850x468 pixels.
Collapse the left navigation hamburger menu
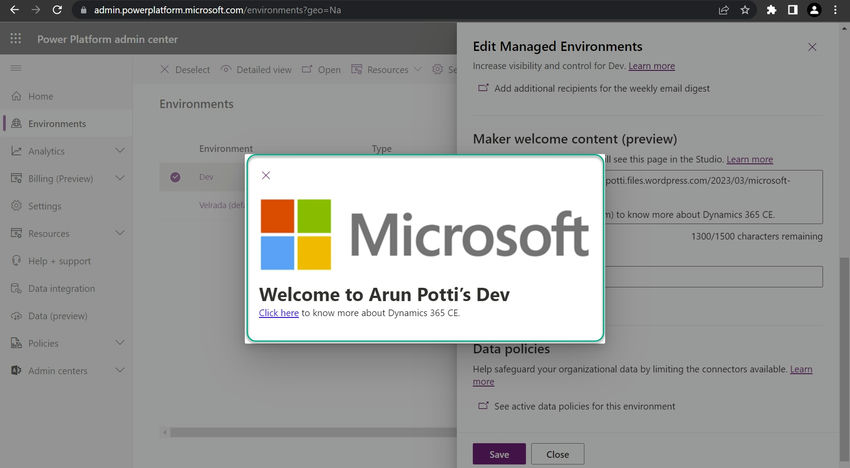point(16,68)
